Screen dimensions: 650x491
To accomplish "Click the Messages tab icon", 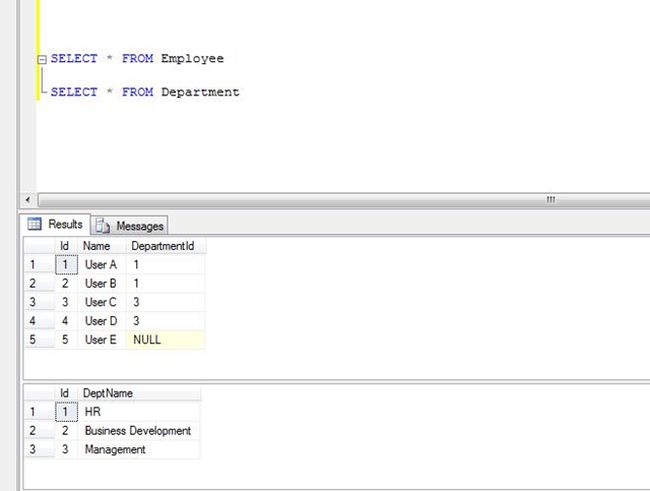I will 102,226.
